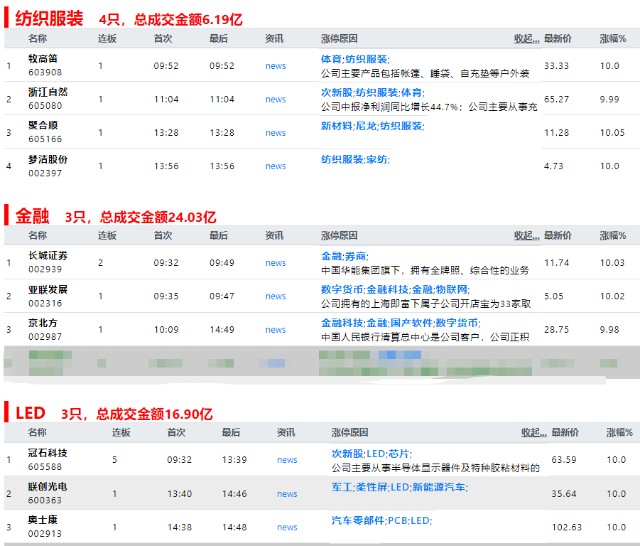The image size is (640, 546).
Task: Click 金融;券商 tags for 长城证券
Action: pos(344,256)
